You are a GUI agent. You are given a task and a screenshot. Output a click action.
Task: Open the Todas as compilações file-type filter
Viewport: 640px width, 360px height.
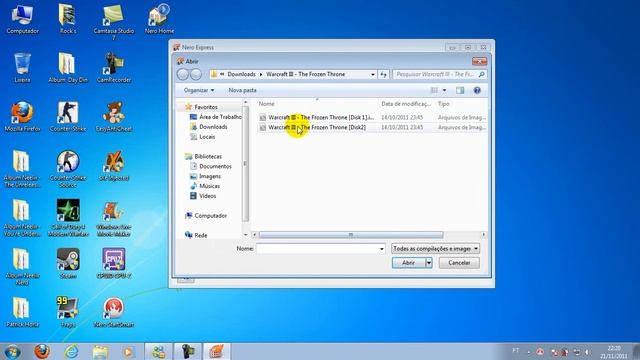(436, 249)
